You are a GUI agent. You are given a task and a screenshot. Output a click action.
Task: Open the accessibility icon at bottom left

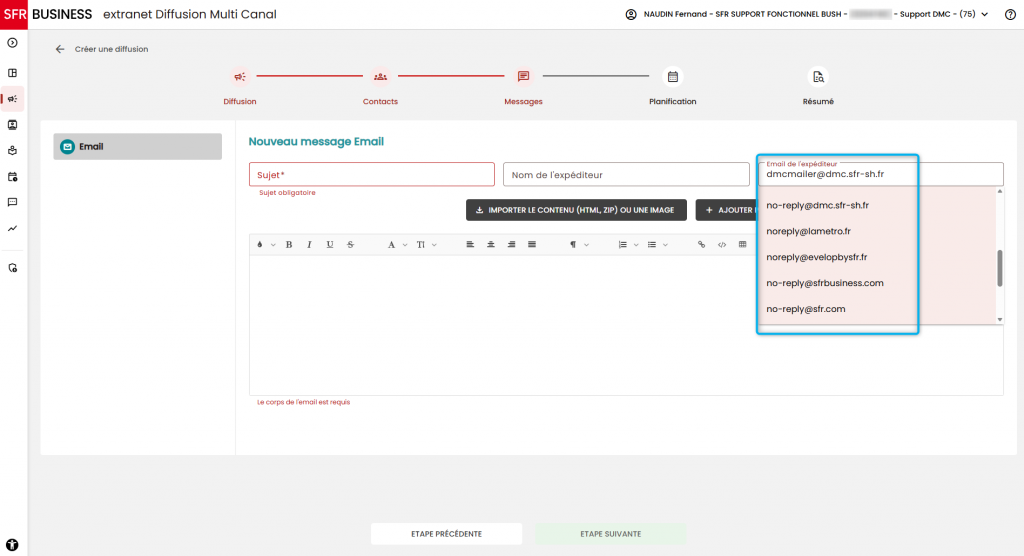tap(12, 545)
